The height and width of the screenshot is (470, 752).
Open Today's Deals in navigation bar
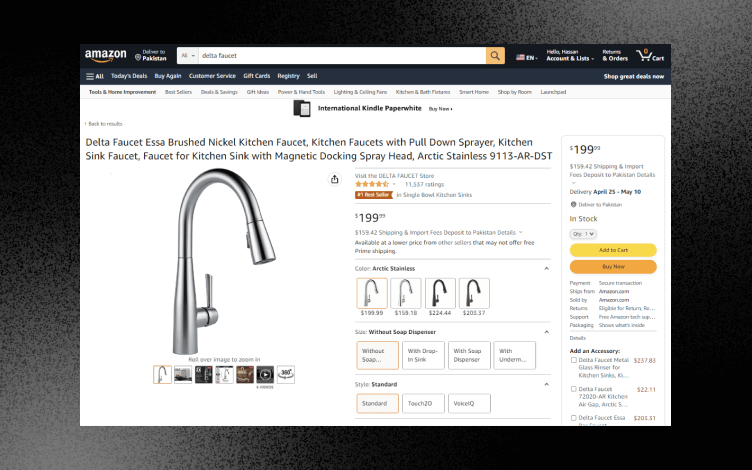point(129,76)
